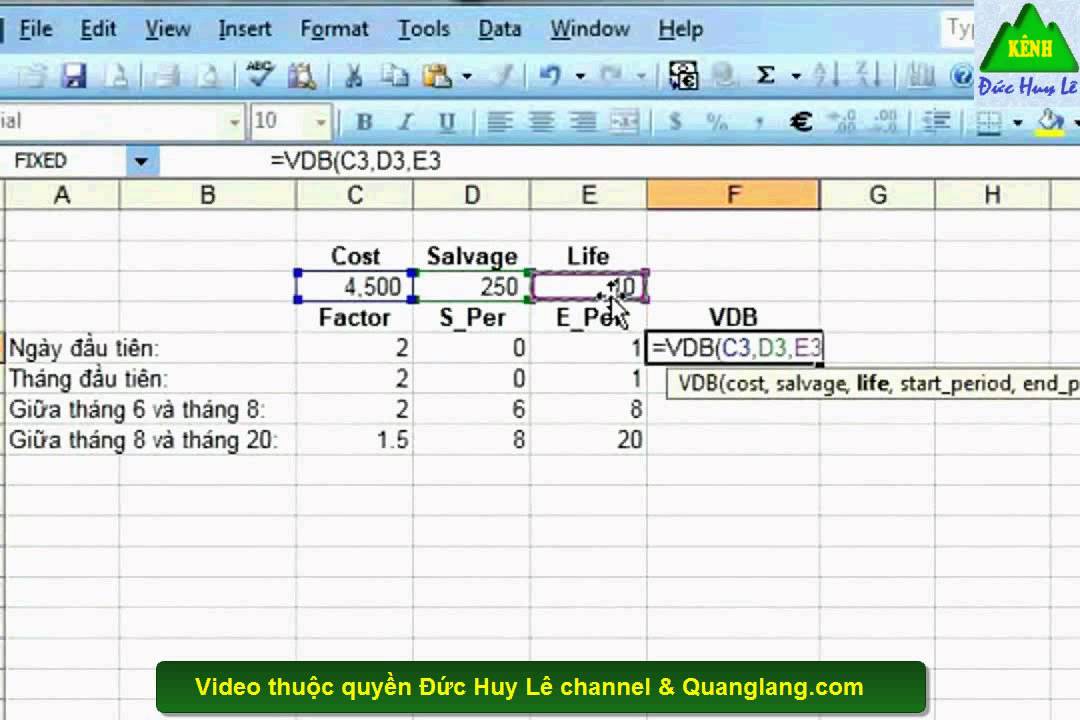Open the Research binoculars icon
Viewport: 1080px width, 720px height.
coord(302,74)
